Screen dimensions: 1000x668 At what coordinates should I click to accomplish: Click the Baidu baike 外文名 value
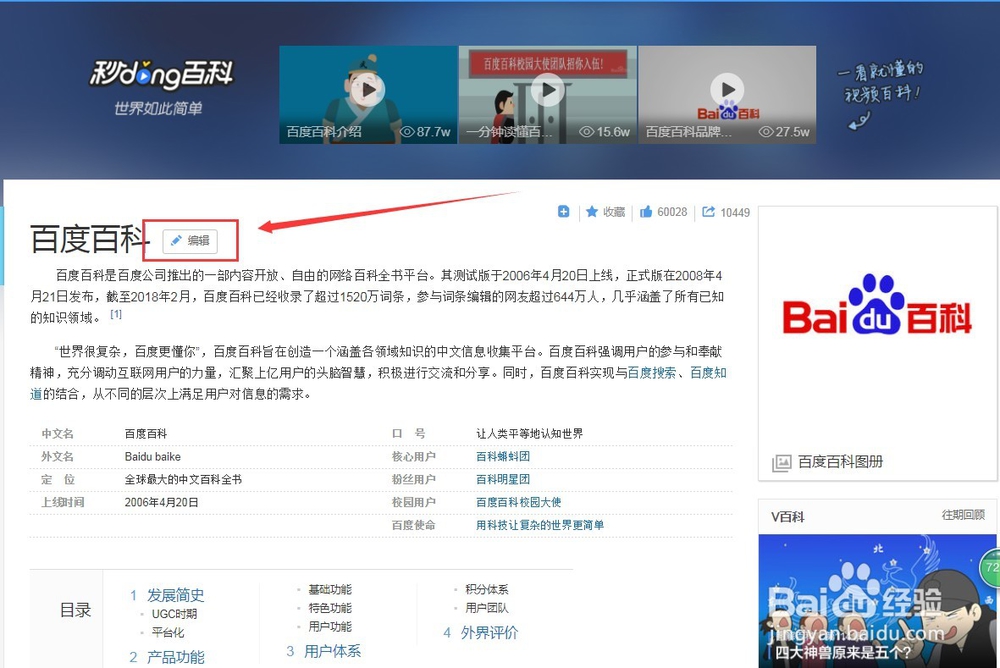(152, 457)
